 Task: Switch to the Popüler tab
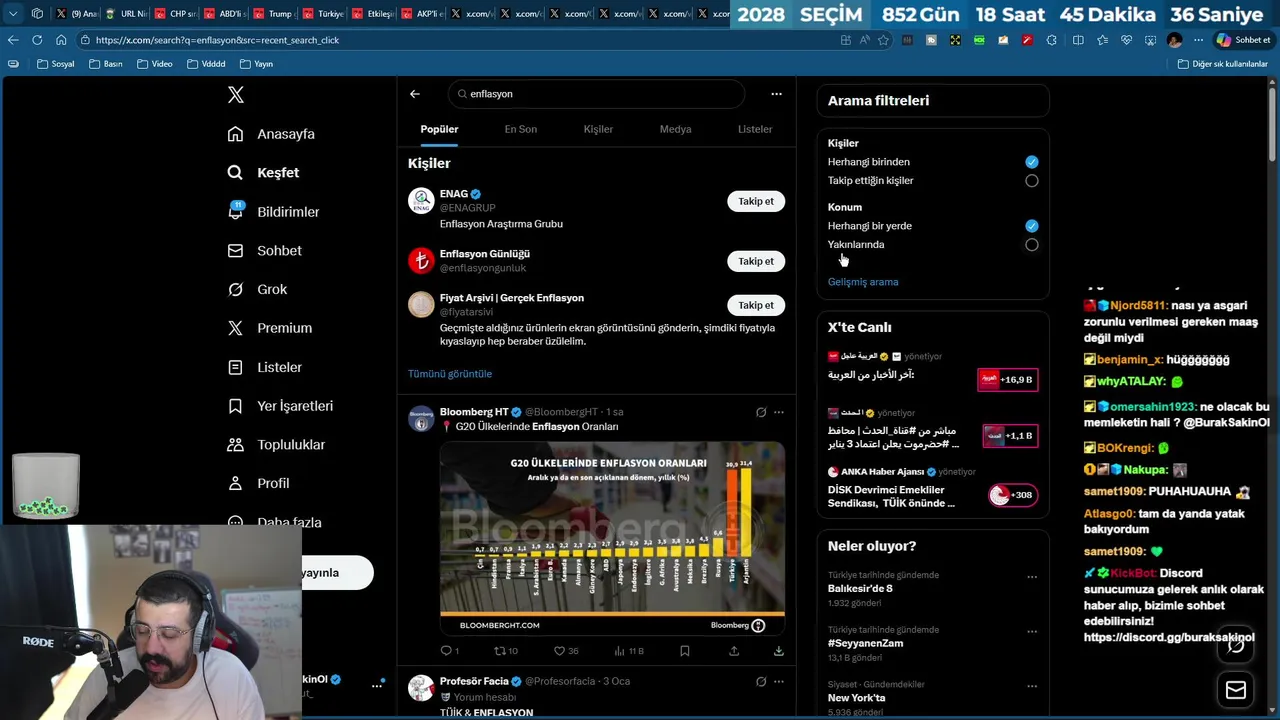click(439, 129)
